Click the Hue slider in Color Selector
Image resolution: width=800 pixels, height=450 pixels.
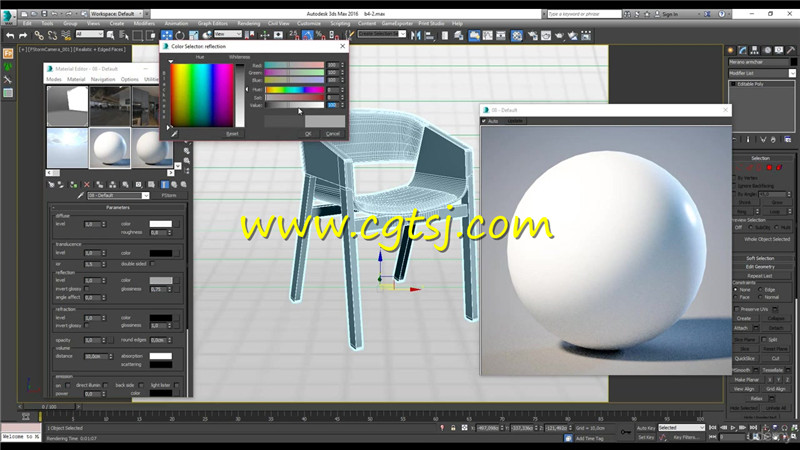[x=294, y=90]
